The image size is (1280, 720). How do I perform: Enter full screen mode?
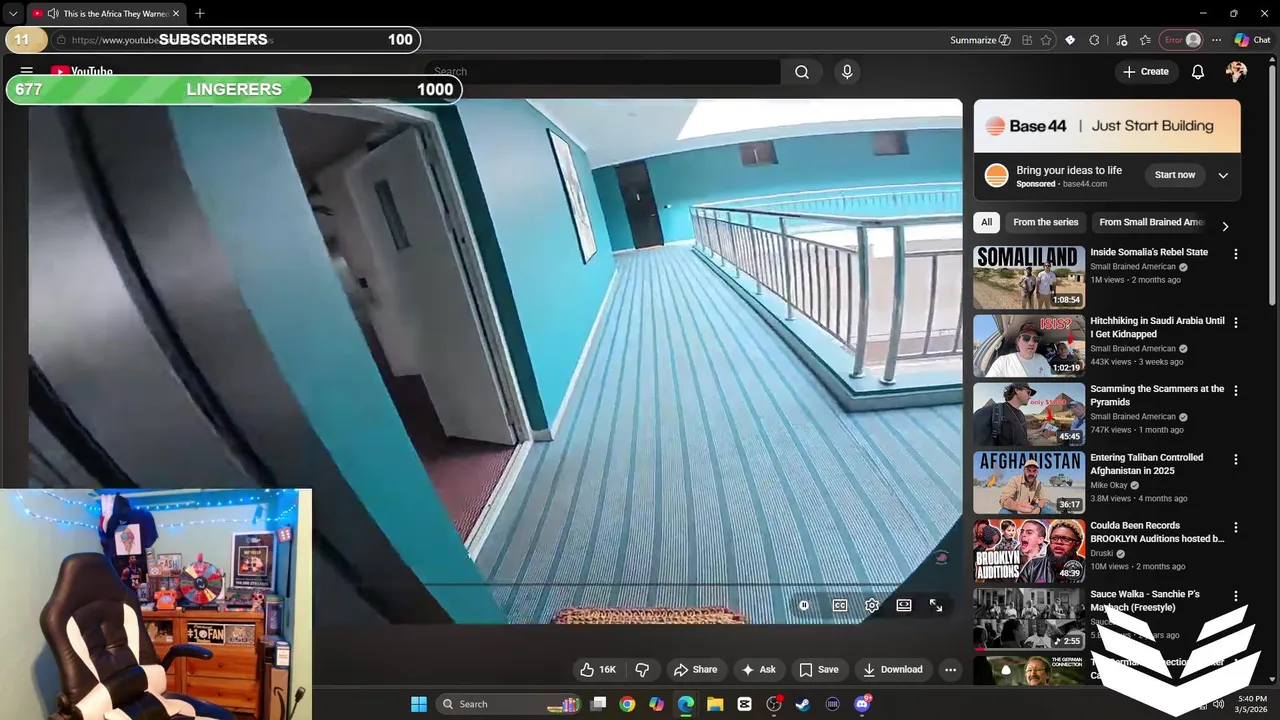pyautogui.click(x=936, y=605)
